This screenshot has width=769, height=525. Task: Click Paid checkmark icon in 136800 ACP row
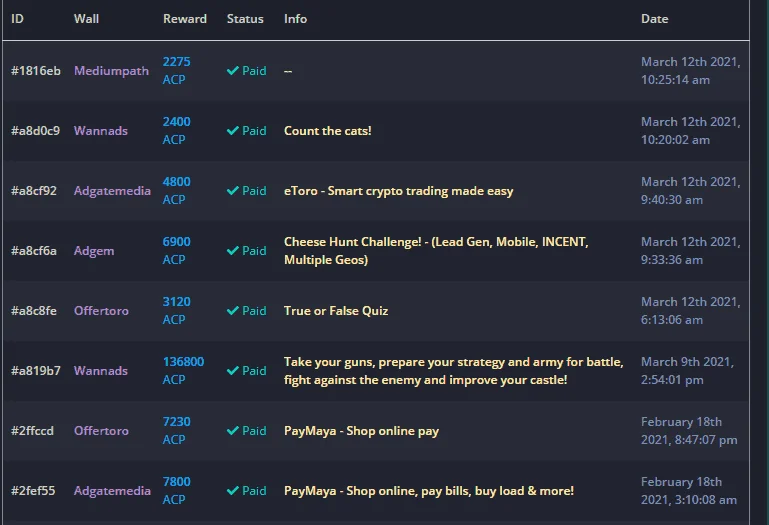[232, 370]
